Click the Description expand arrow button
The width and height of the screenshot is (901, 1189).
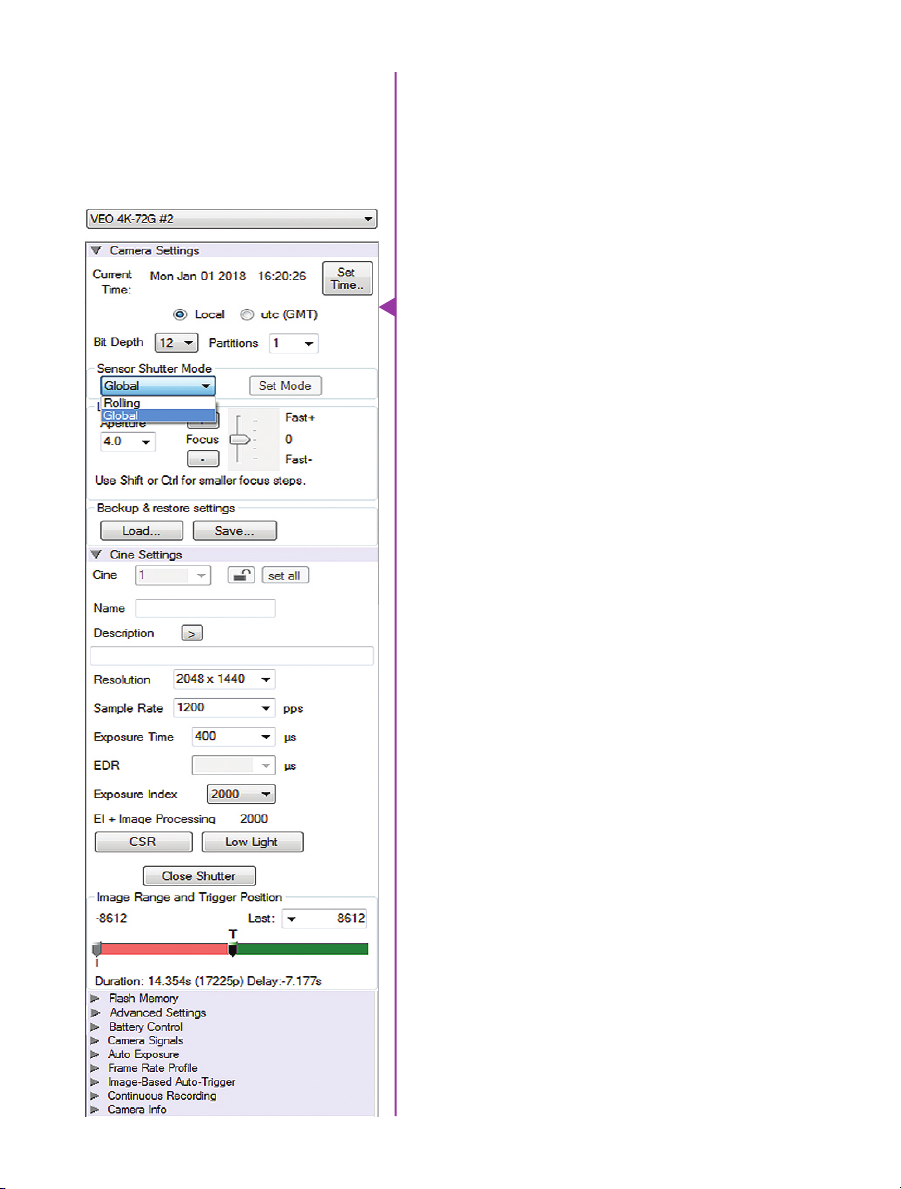pyautogui.click(x=192, y=633)
